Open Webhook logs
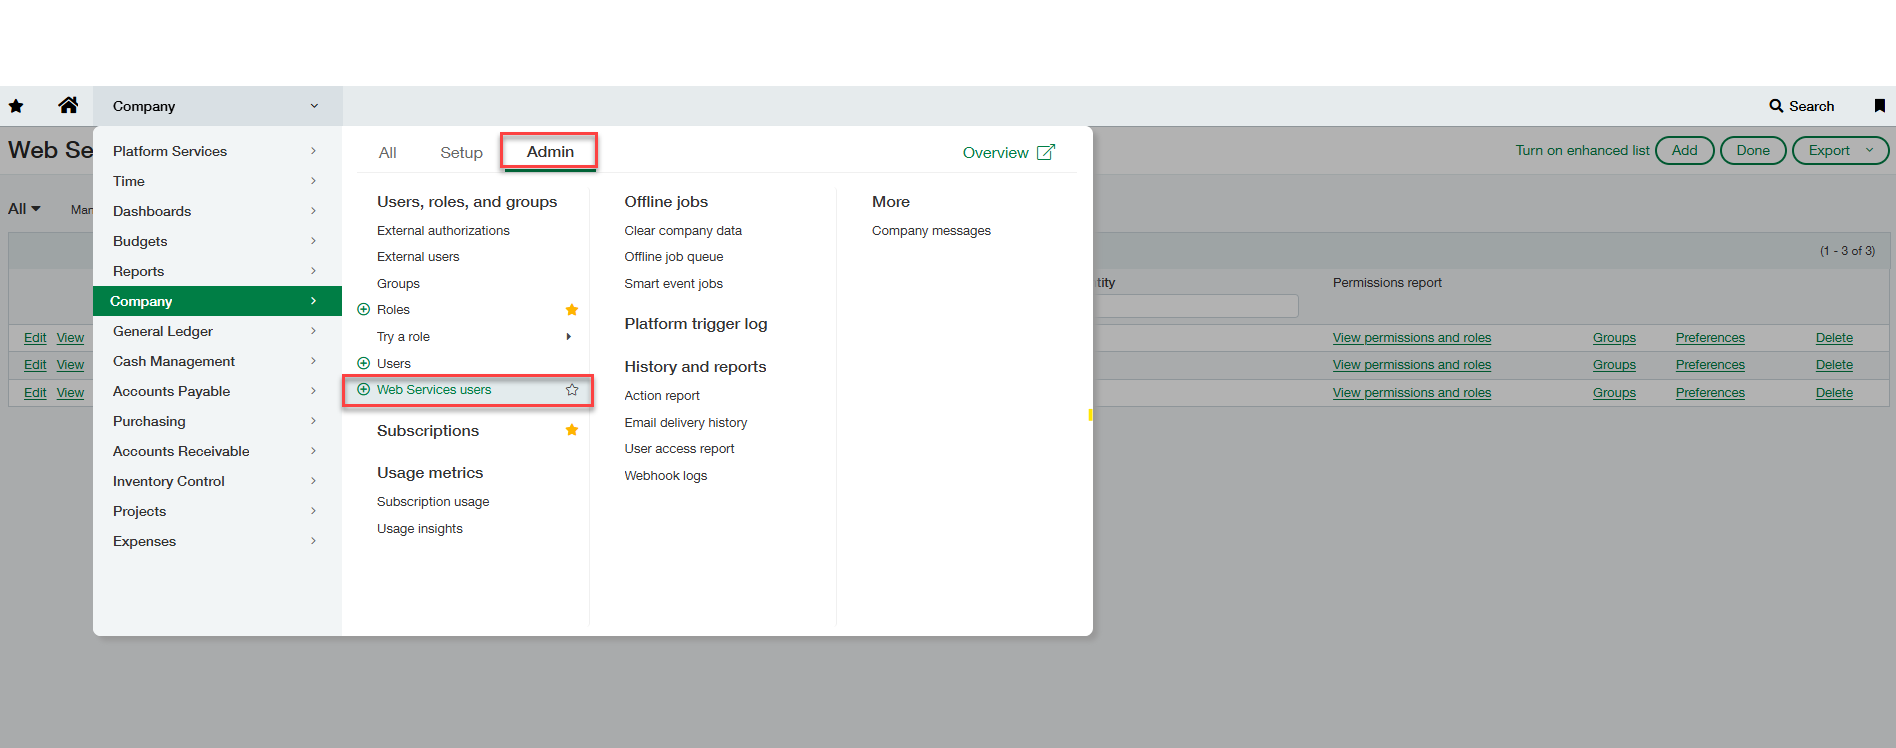The width and height of the screenshot is (1896, 748). pyautogui.click(x=666, y=476)
